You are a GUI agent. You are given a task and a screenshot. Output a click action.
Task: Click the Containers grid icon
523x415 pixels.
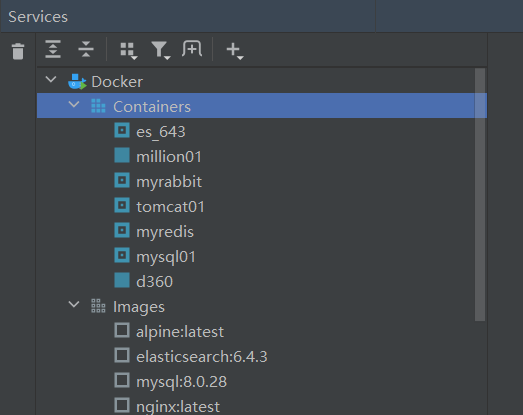pyautogui.click(x=98, y=106)
